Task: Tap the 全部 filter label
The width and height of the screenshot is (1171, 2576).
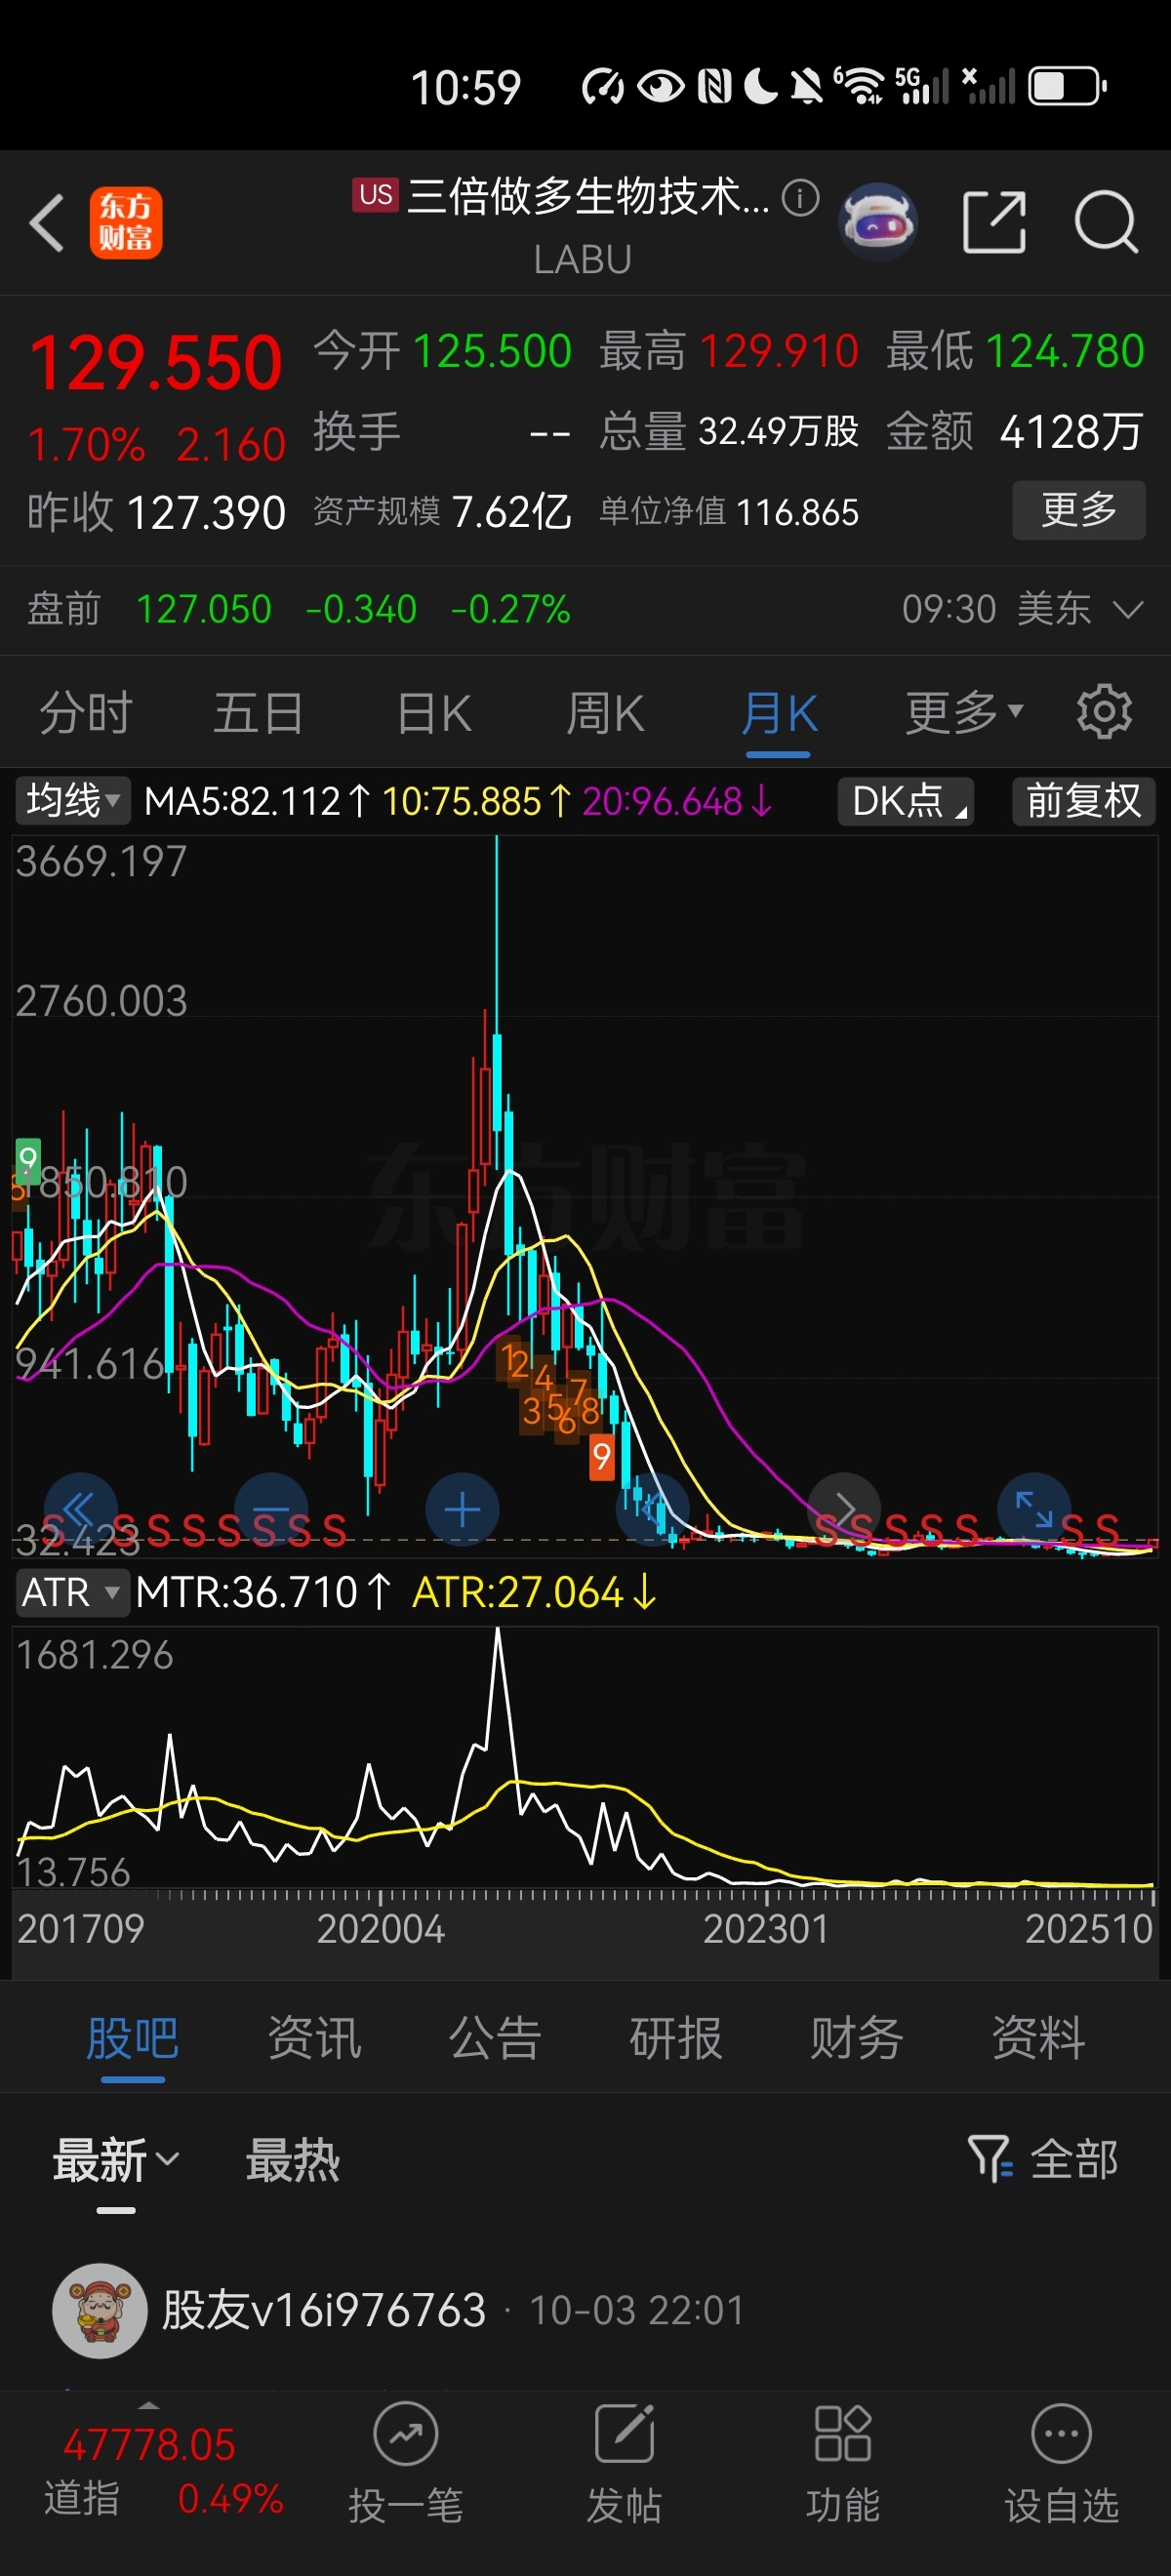Action: pyautogui.click(x=1074, y=2159)
